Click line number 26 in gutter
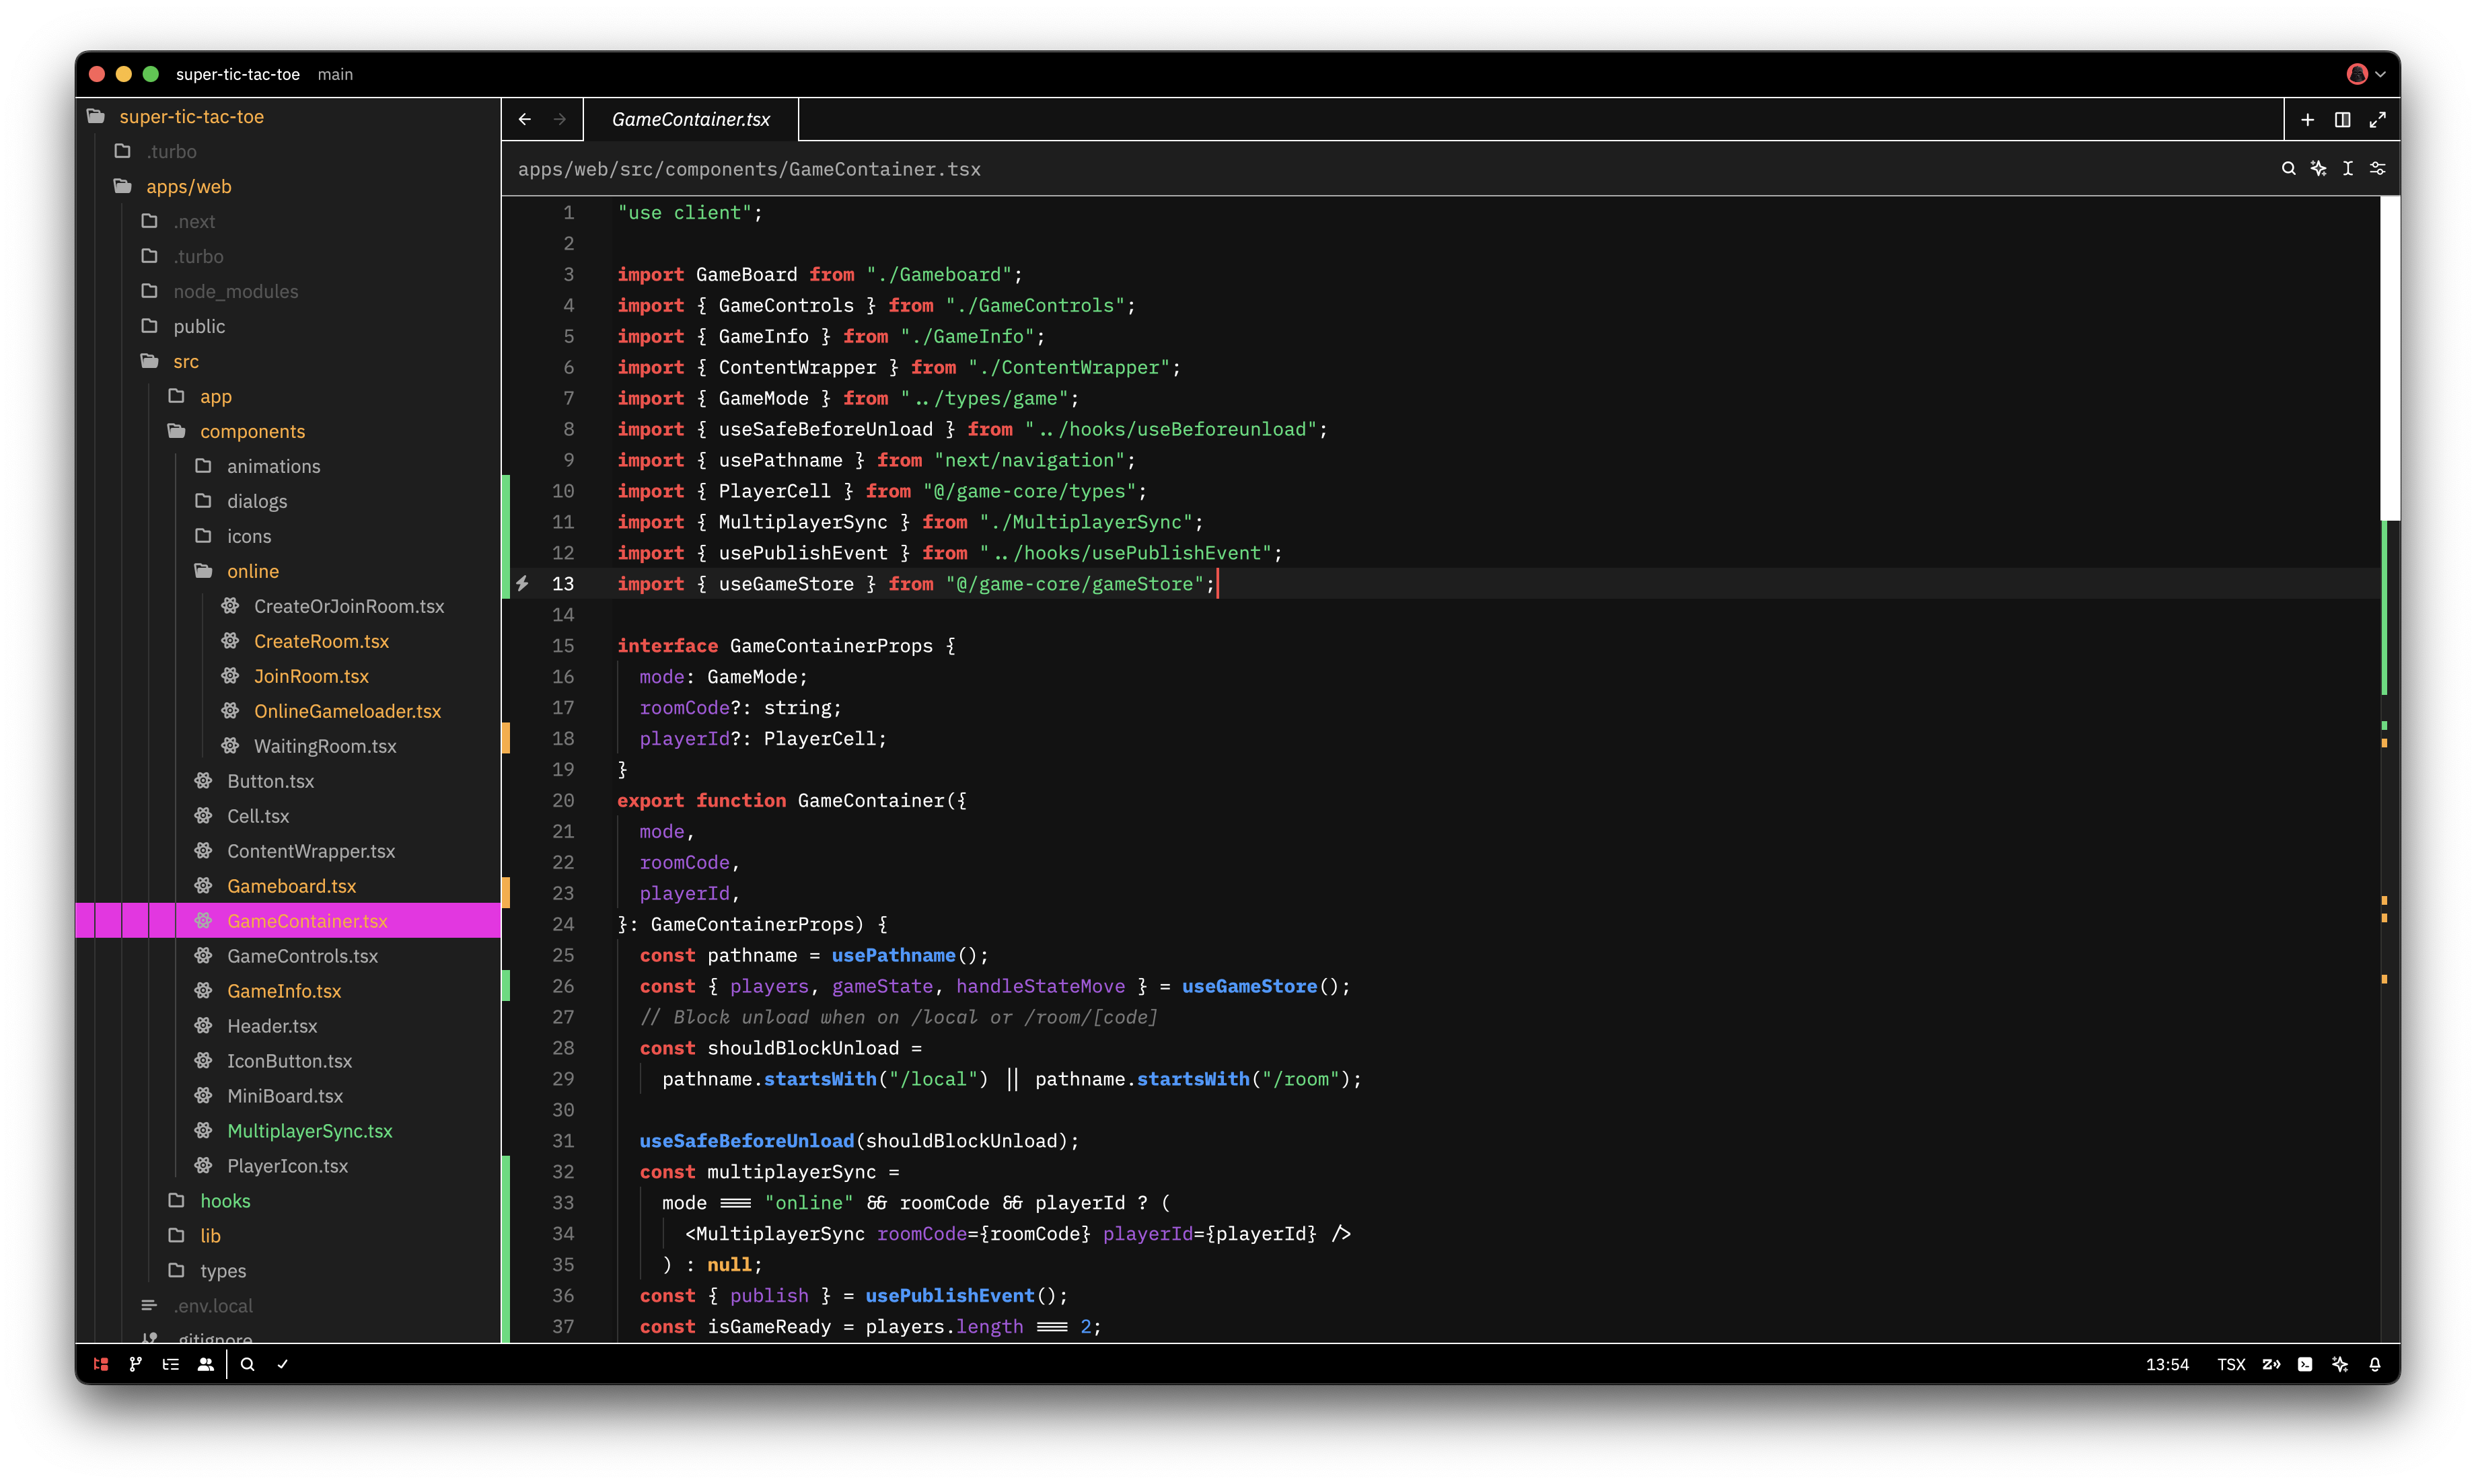 click(x=563, y=986)
